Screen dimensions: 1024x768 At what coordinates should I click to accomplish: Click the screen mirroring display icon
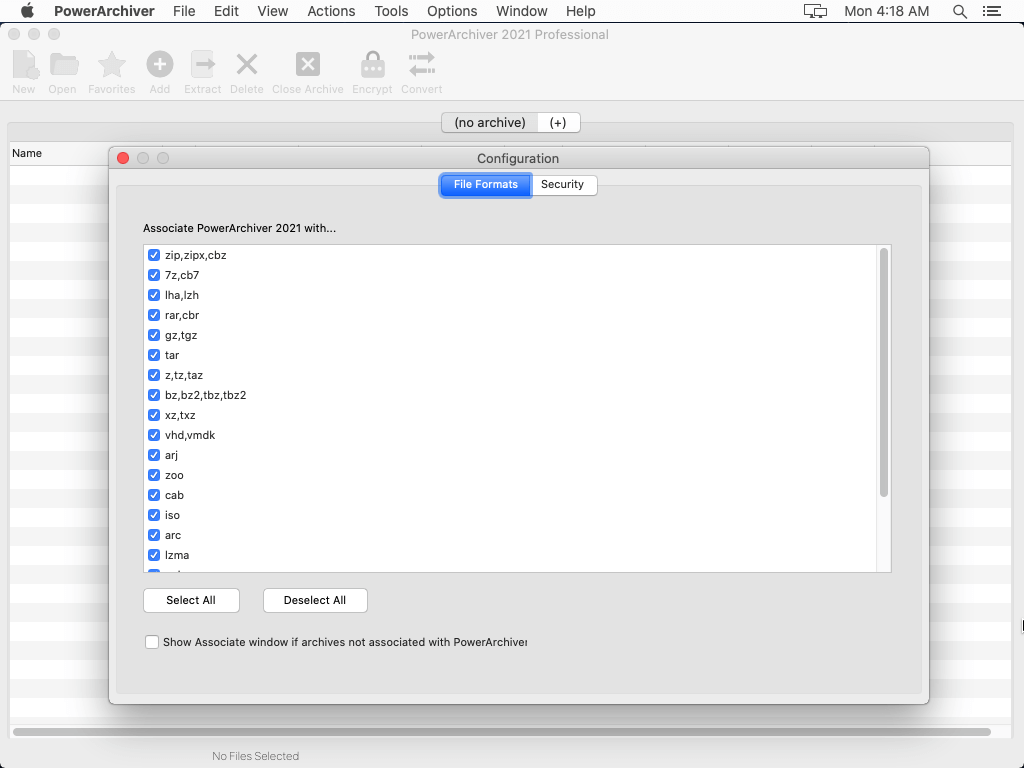click(x=815, y=11)
